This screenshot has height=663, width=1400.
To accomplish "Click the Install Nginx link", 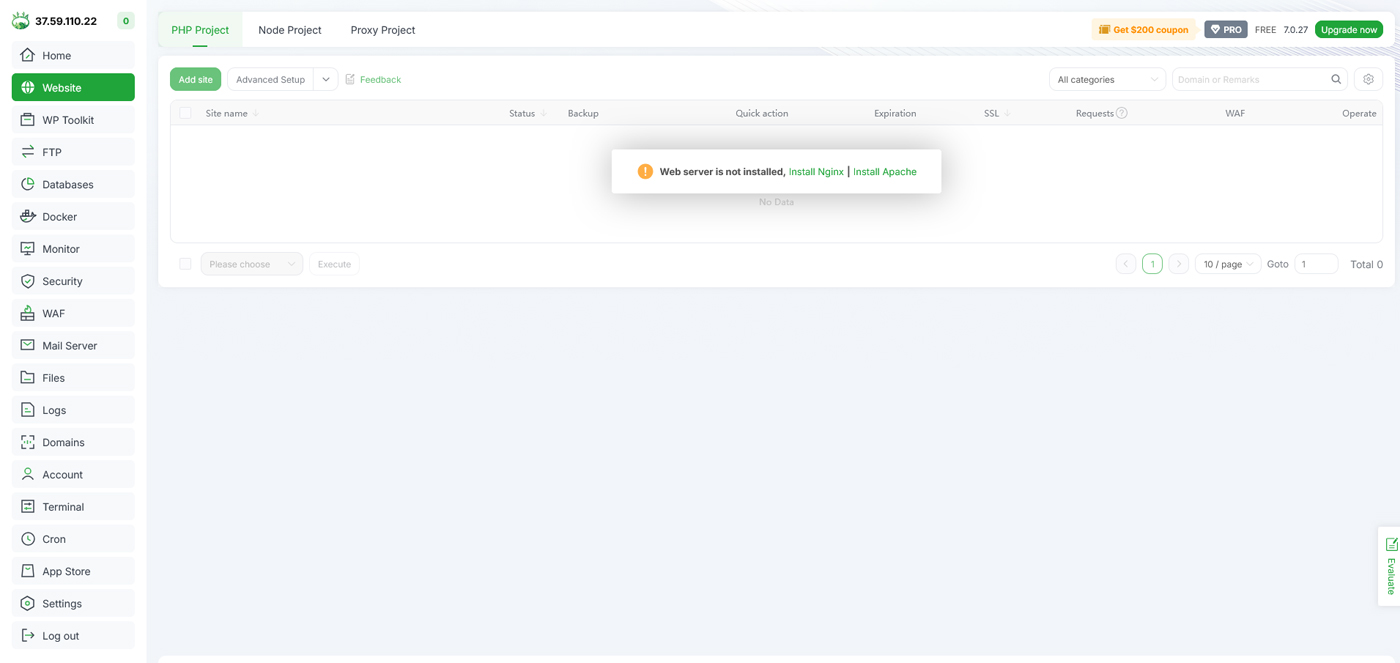I will click(x=816, y=172).
